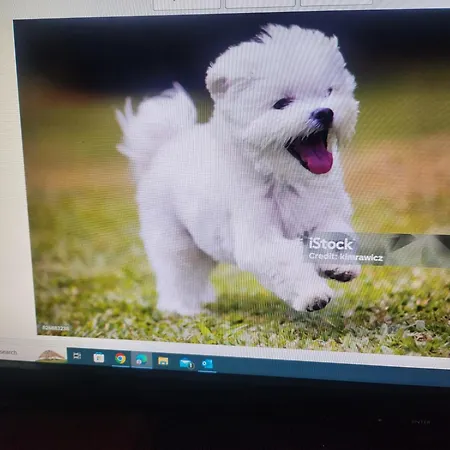
Task: Select the active Microsoft Edge taskbar icon
Action: pos(141,360)
